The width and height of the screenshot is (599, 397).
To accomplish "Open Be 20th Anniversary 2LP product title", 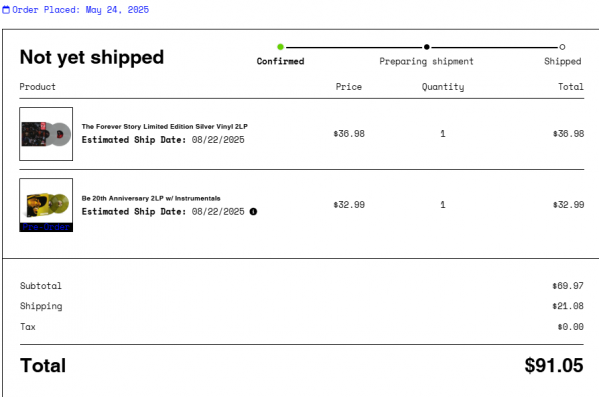I will [x=151, y=198].
